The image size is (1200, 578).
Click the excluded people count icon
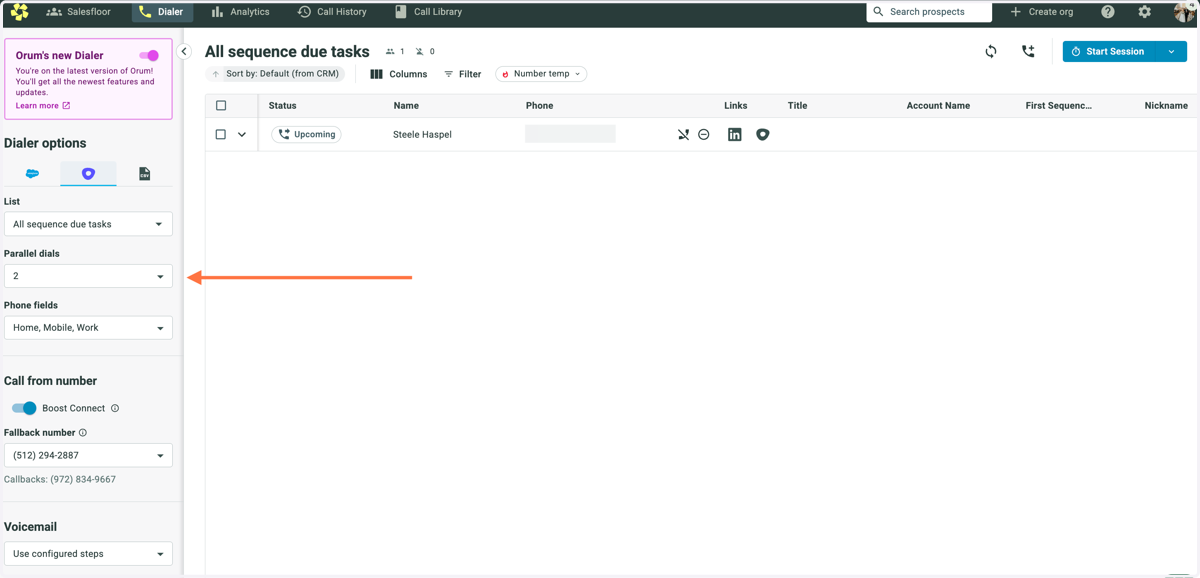click(420, 51)
